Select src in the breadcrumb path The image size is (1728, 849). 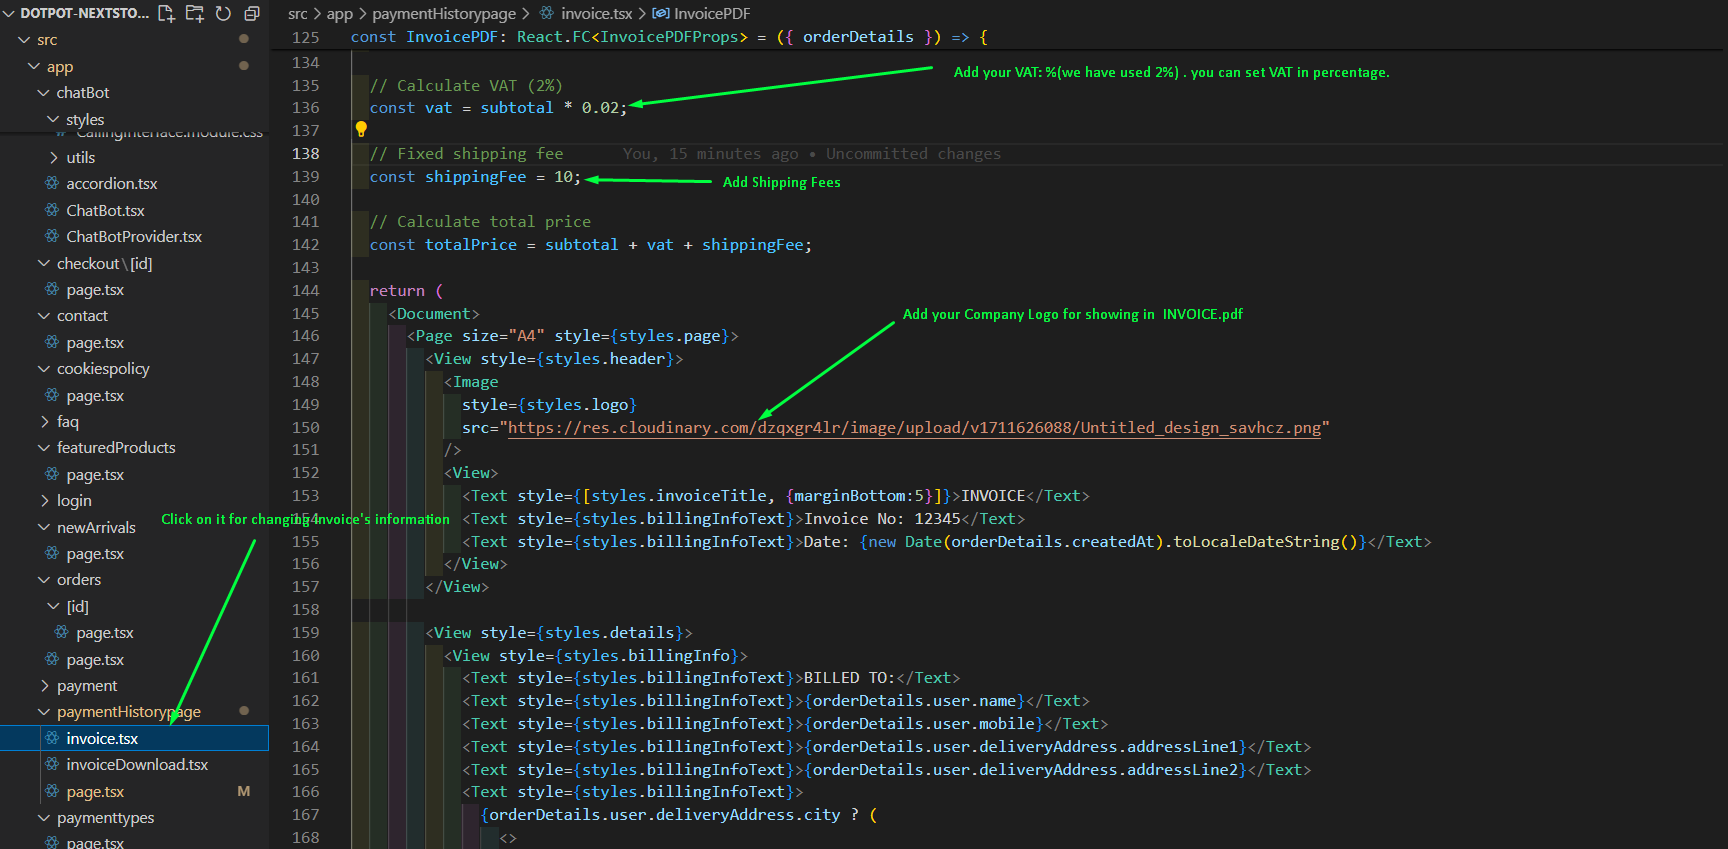(298, 13)
